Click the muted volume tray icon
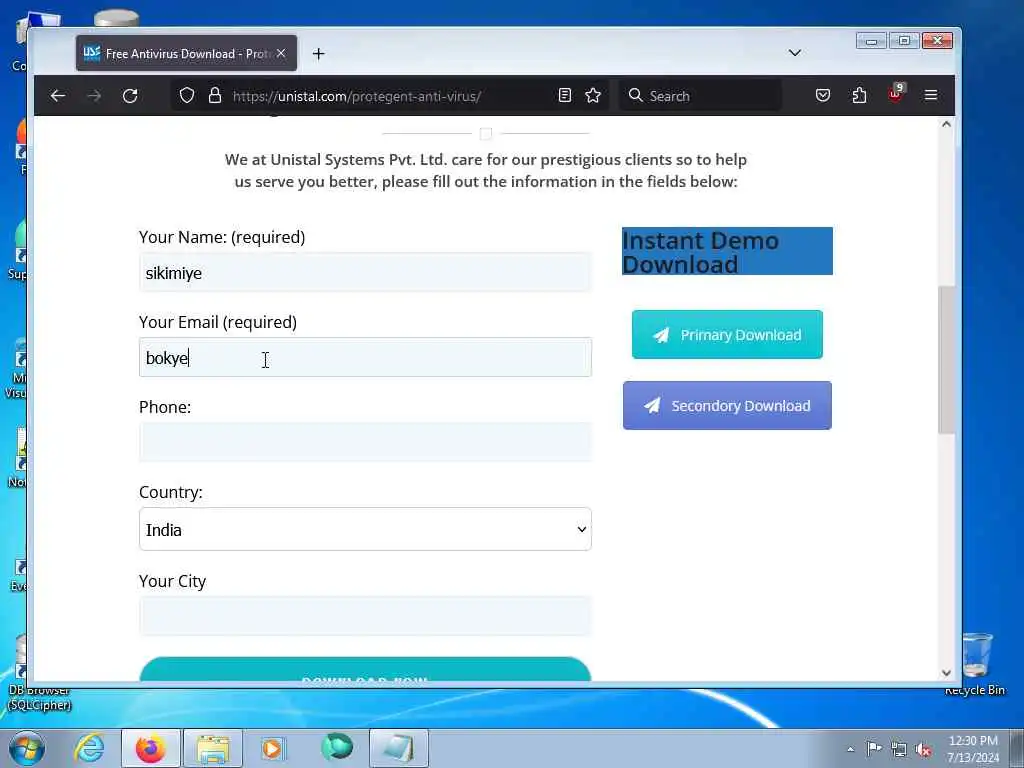 click(923, 749)
